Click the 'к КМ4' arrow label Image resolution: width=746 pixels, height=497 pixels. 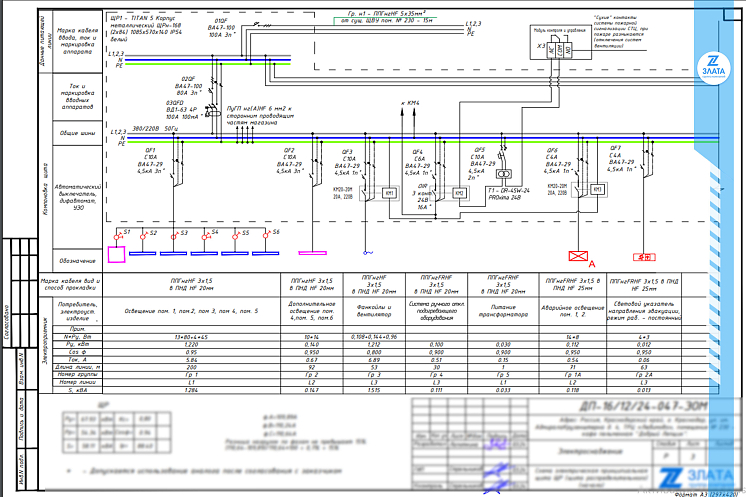pos(412,102)
